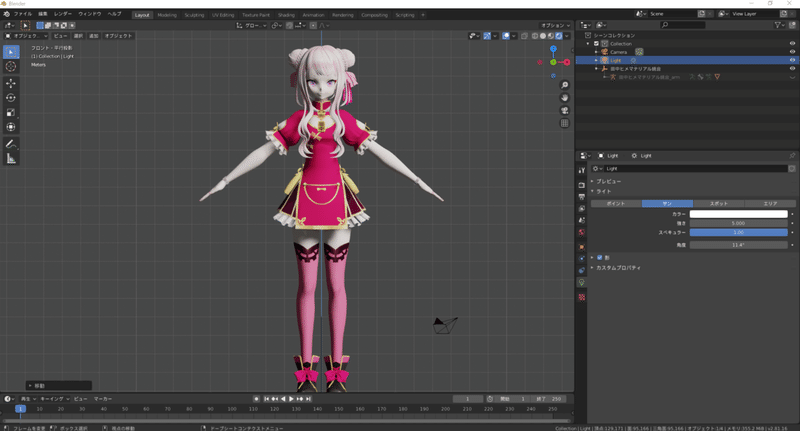
Task: Open the View Layer properties tab icon
Action: [x=582, y=209]
